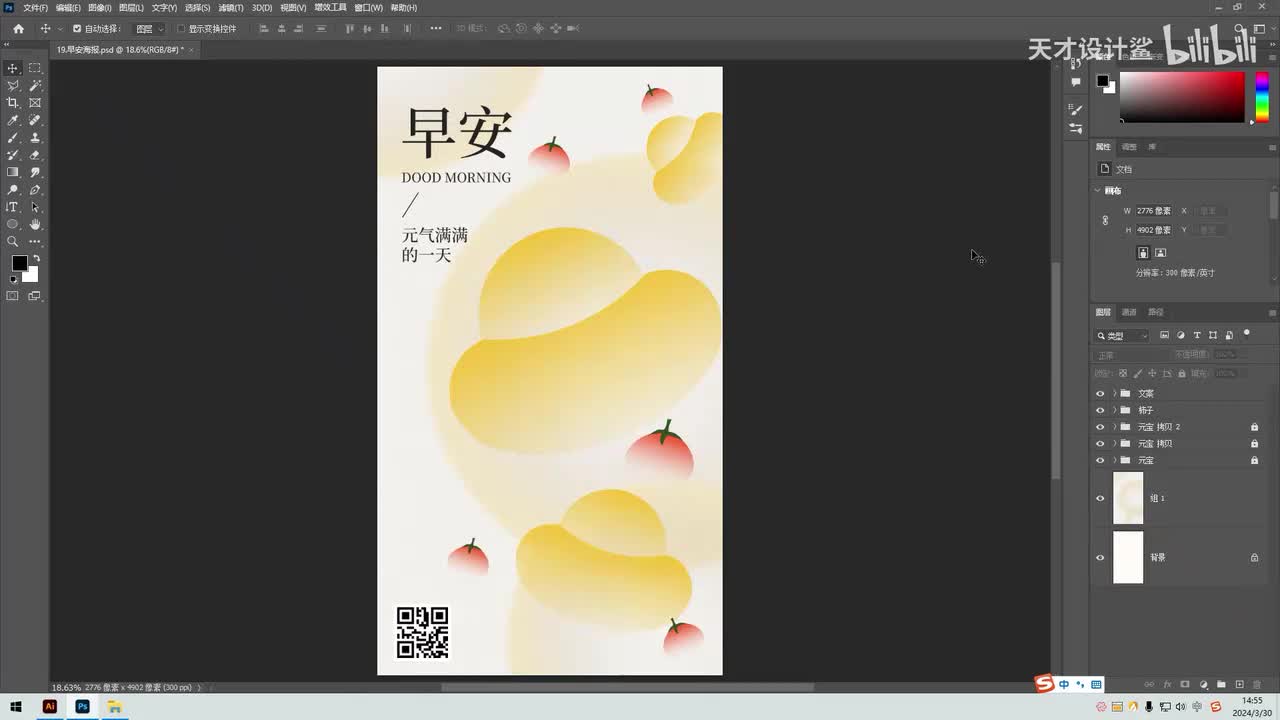
Task: Expand the 柿子 layer group
Action: click(1114, 410)
